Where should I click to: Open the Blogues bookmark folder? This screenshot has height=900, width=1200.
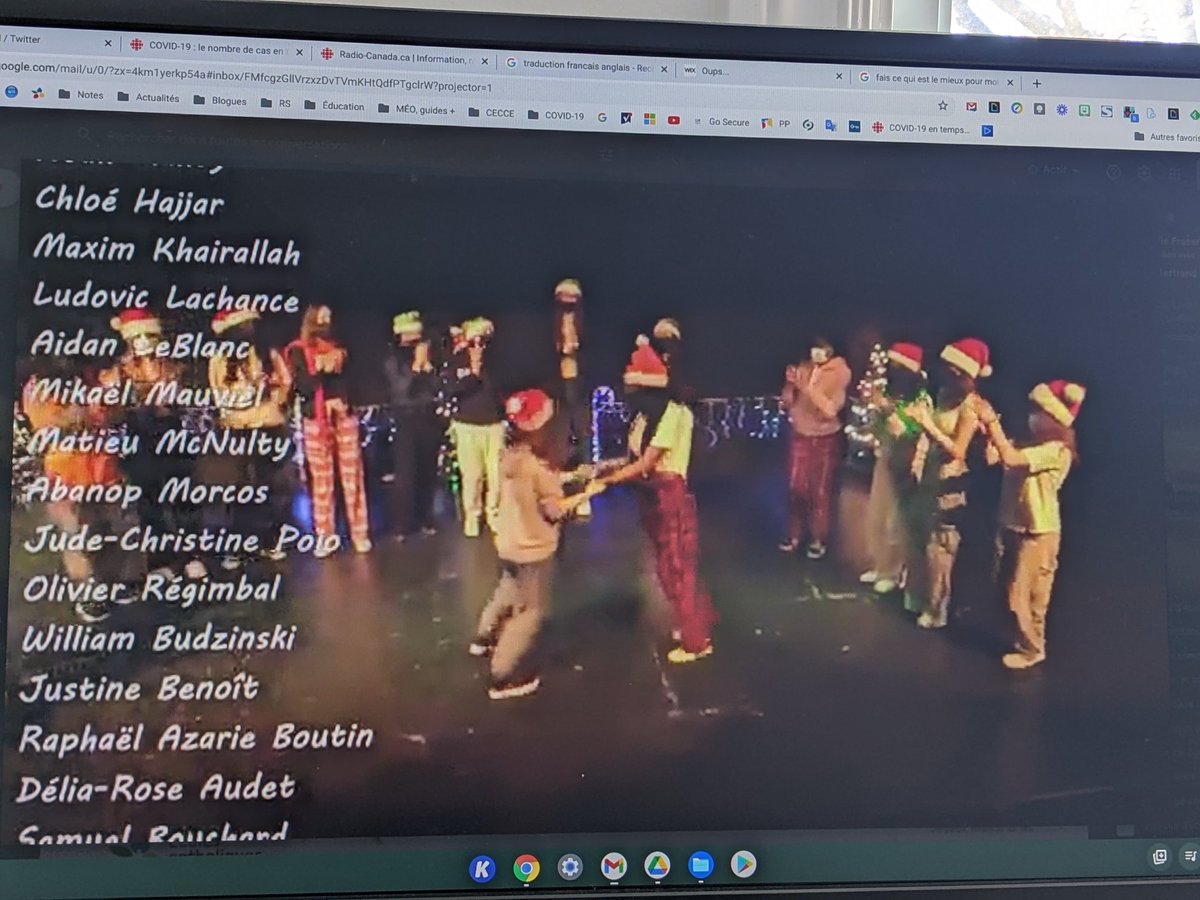pyautogui.click(x=219, y=101)
